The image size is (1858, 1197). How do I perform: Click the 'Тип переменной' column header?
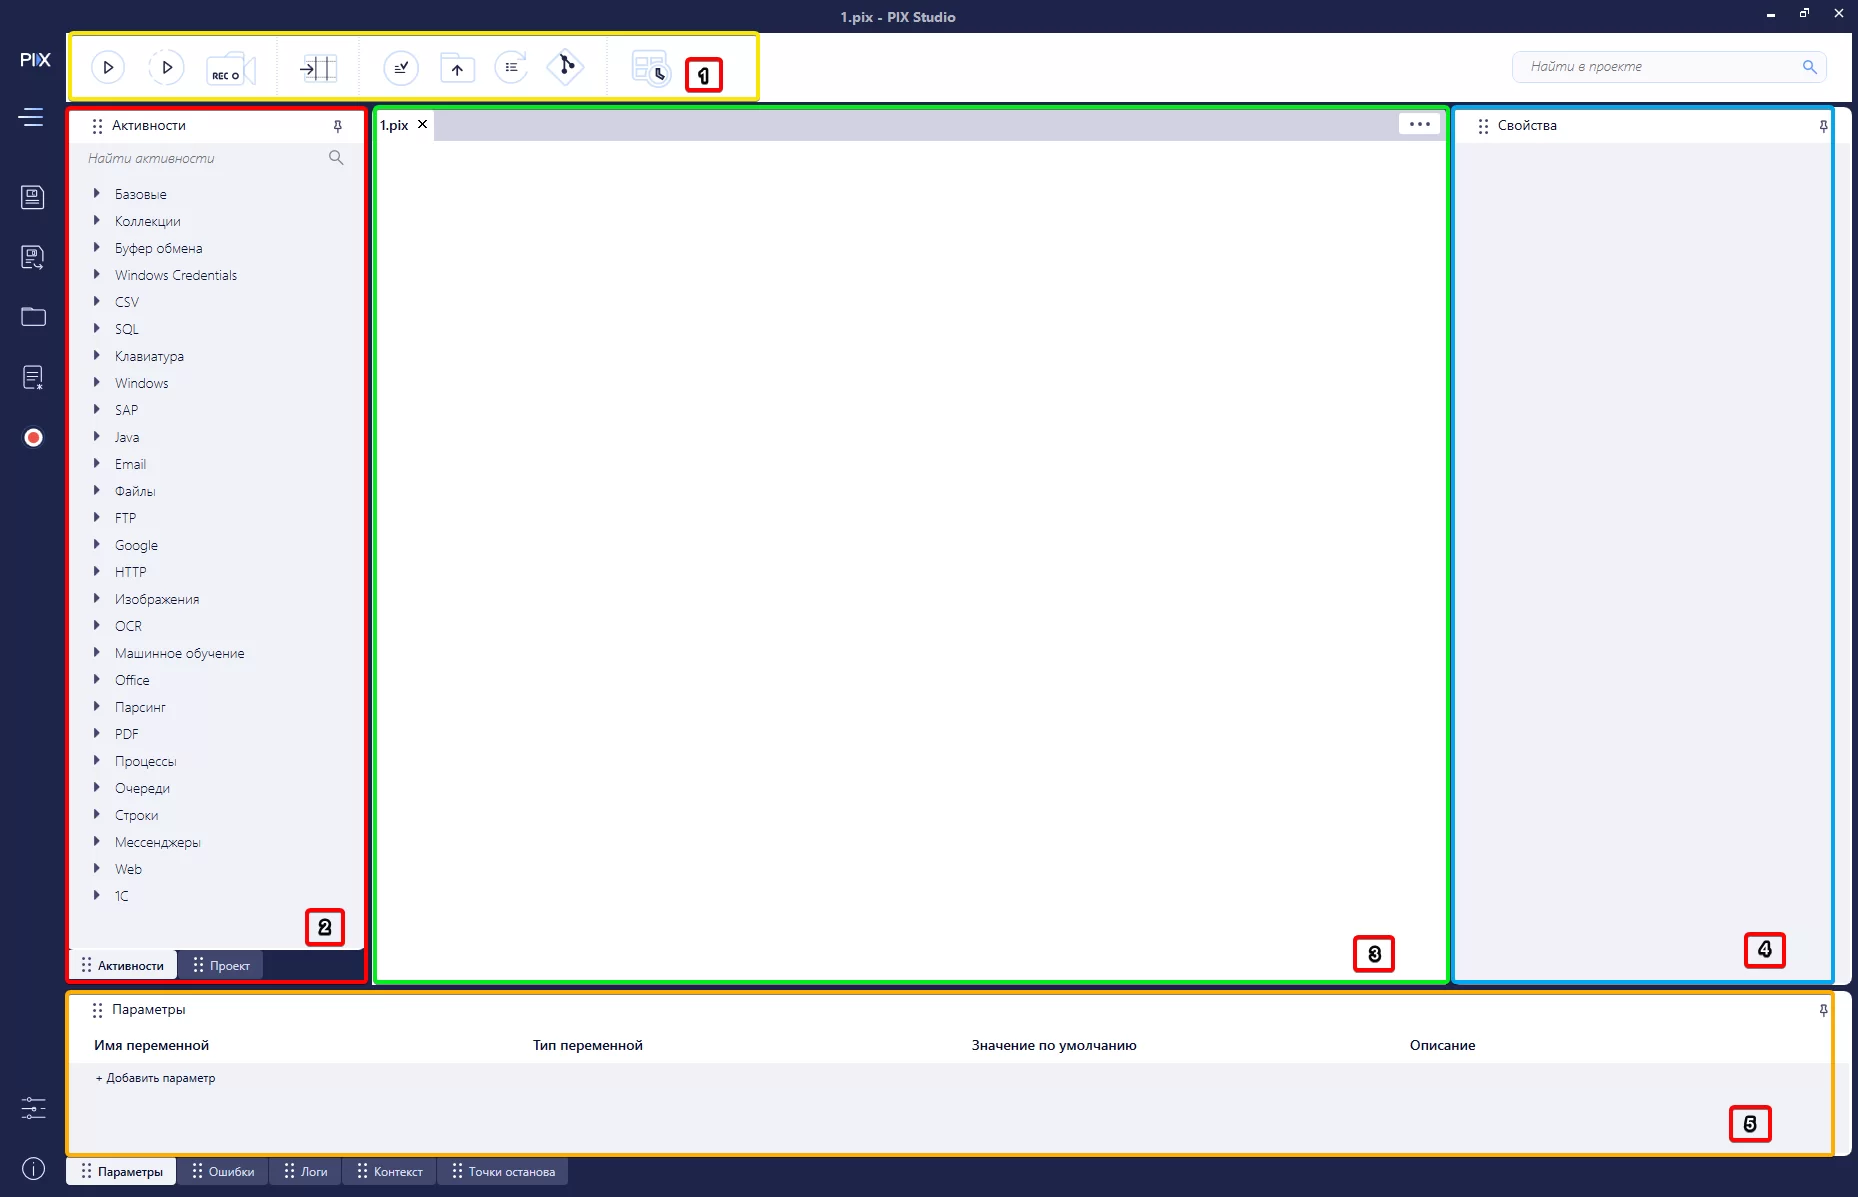click(588, 1045)
